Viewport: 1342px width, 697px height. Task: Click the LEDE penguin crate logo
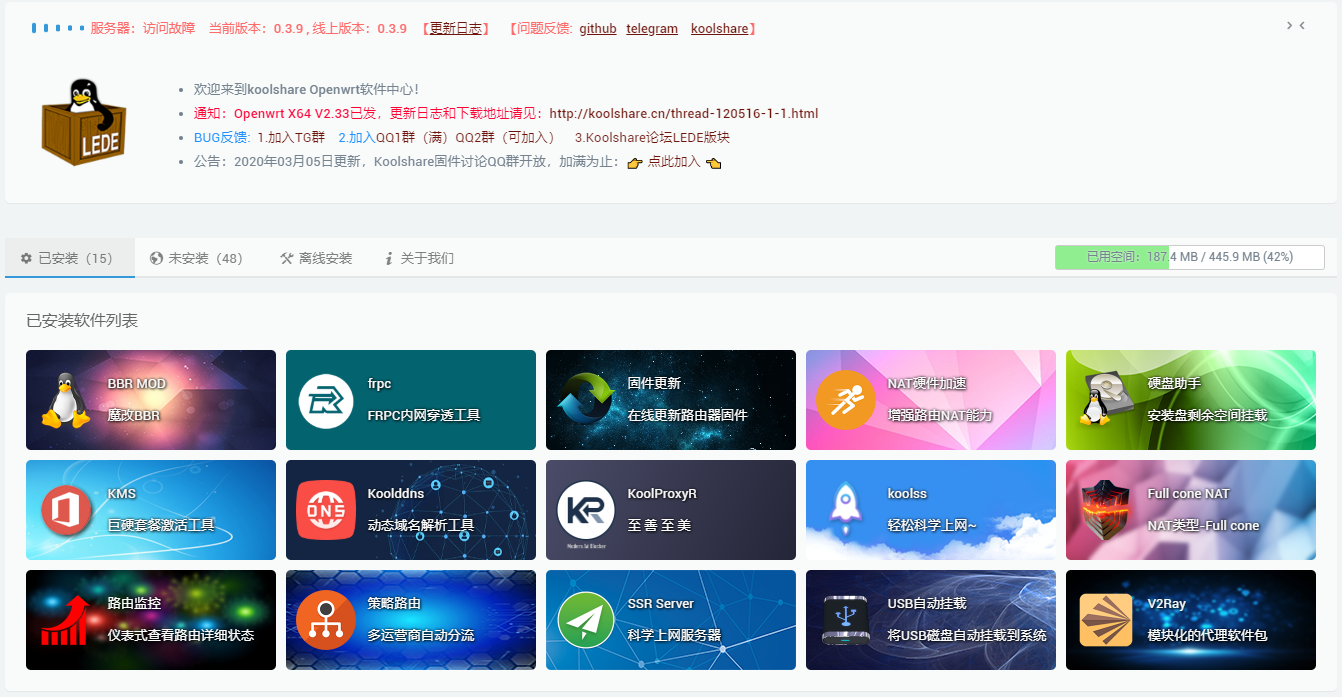(85, 122)
